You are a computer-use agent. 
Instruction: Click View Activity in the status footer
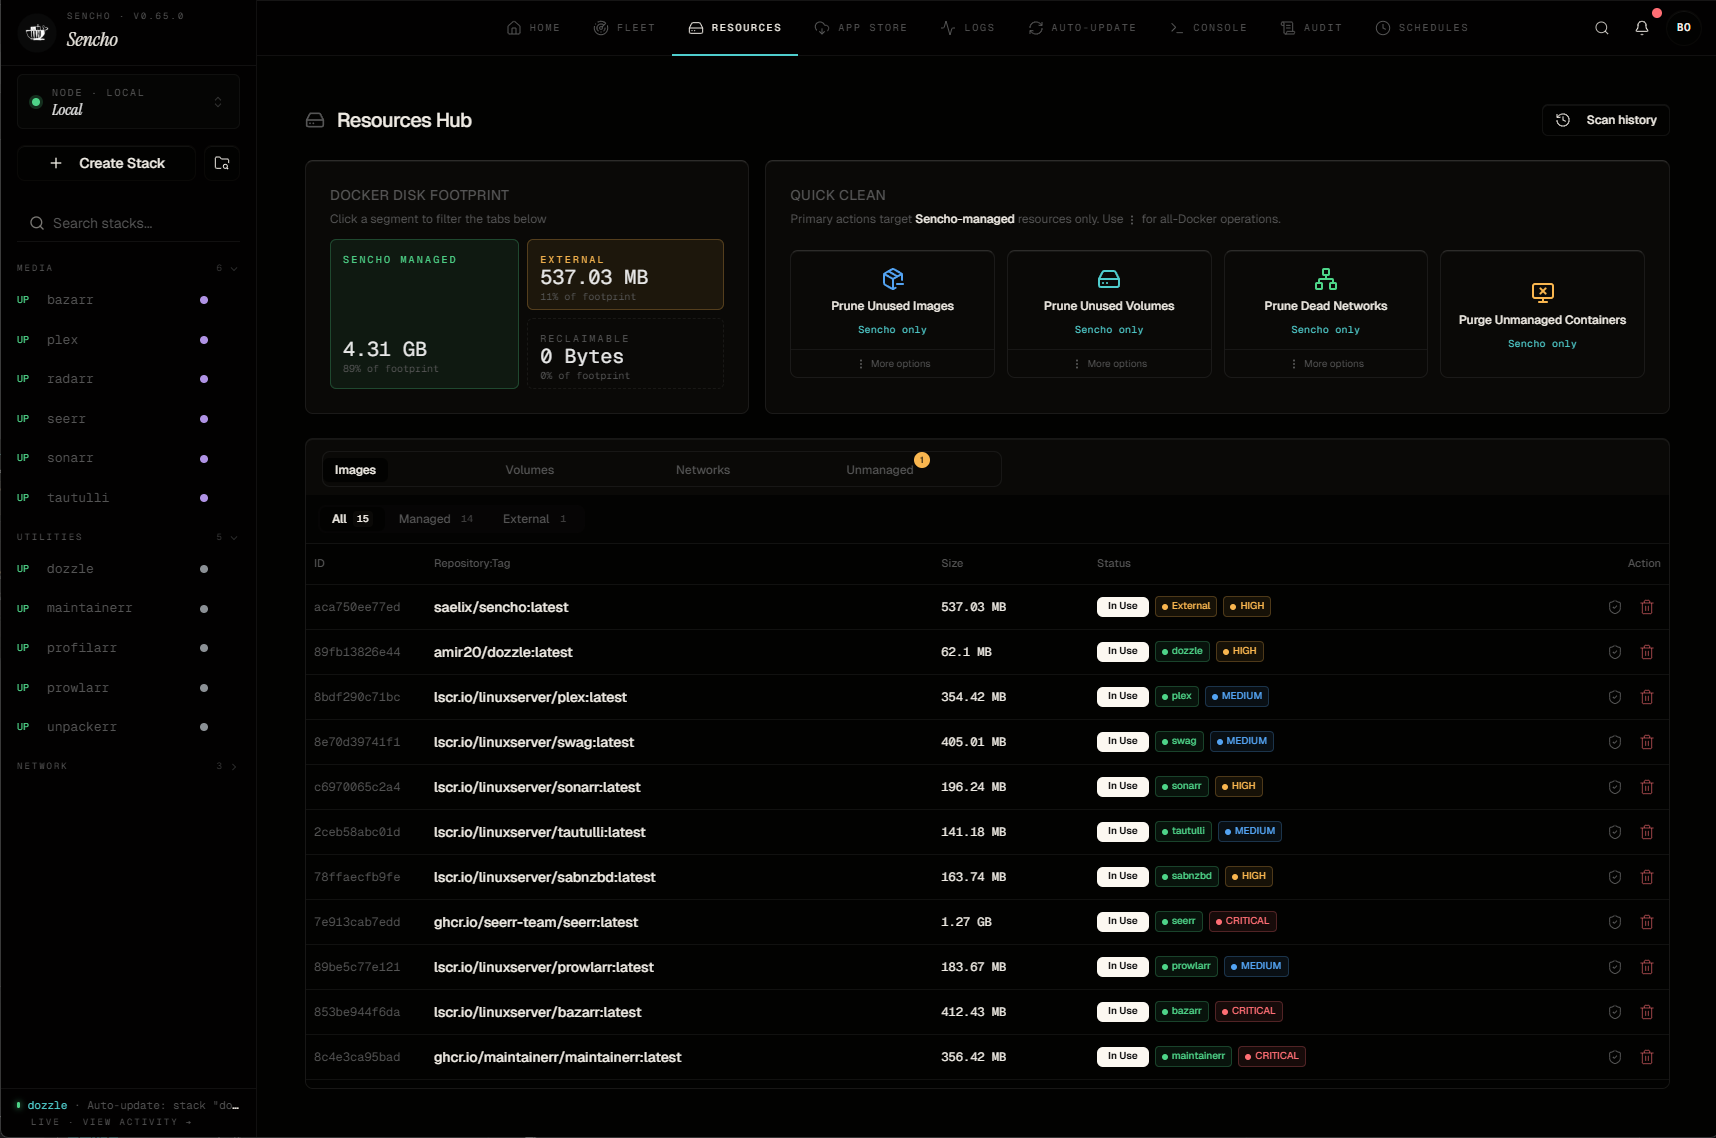point(136,1122)
